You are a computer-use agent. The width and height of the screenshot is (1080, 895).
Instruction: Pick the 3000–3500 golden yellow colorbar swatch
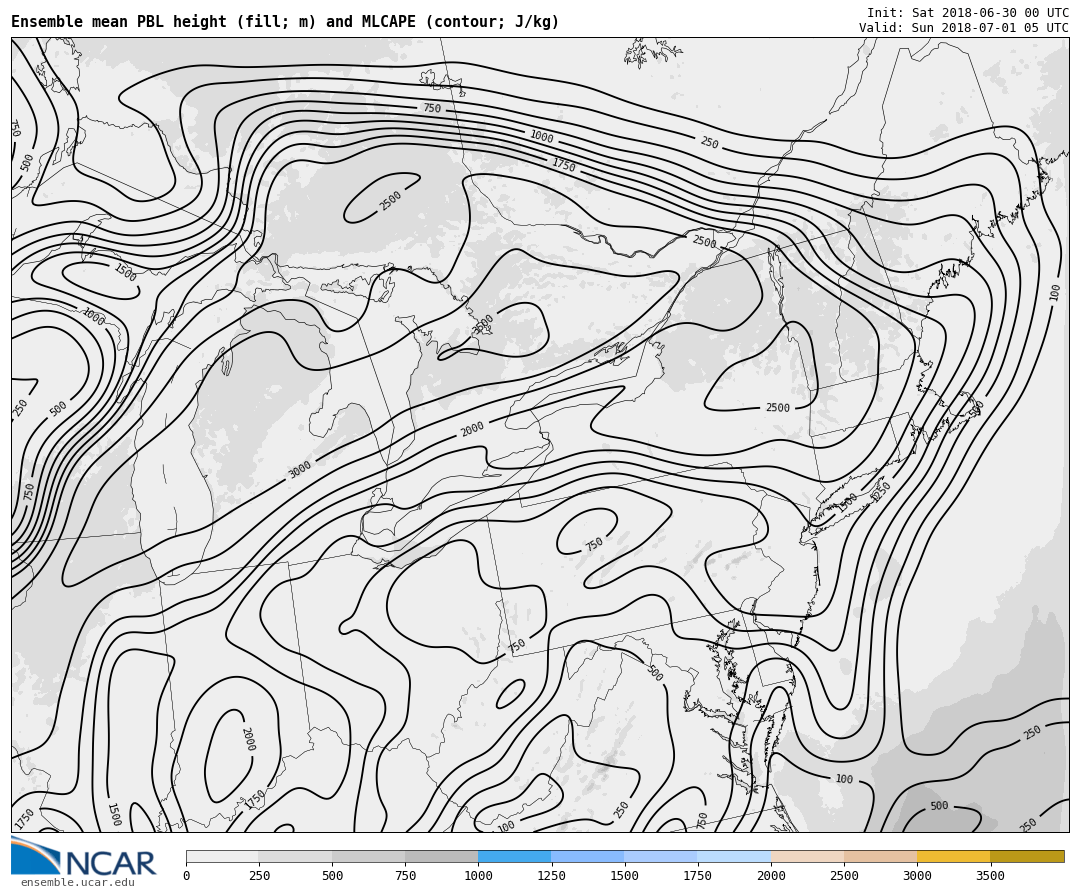(x=953, y=856)
